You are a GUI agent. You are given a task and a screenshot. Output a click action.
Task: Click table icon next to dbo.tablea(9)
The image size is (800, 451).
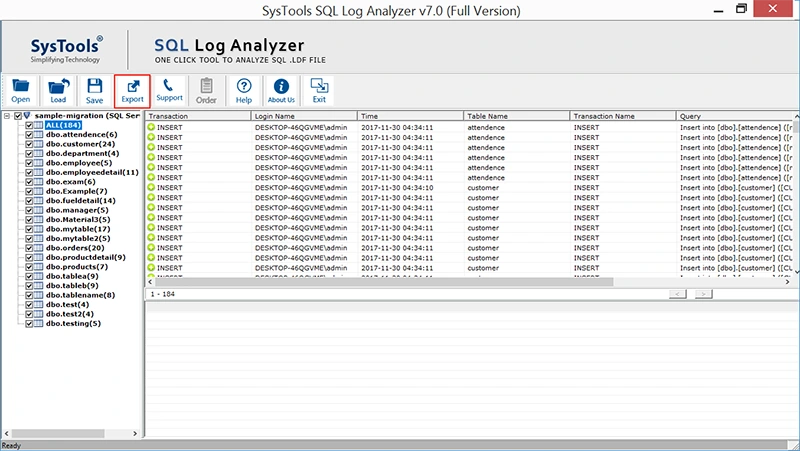pos(38,276)
